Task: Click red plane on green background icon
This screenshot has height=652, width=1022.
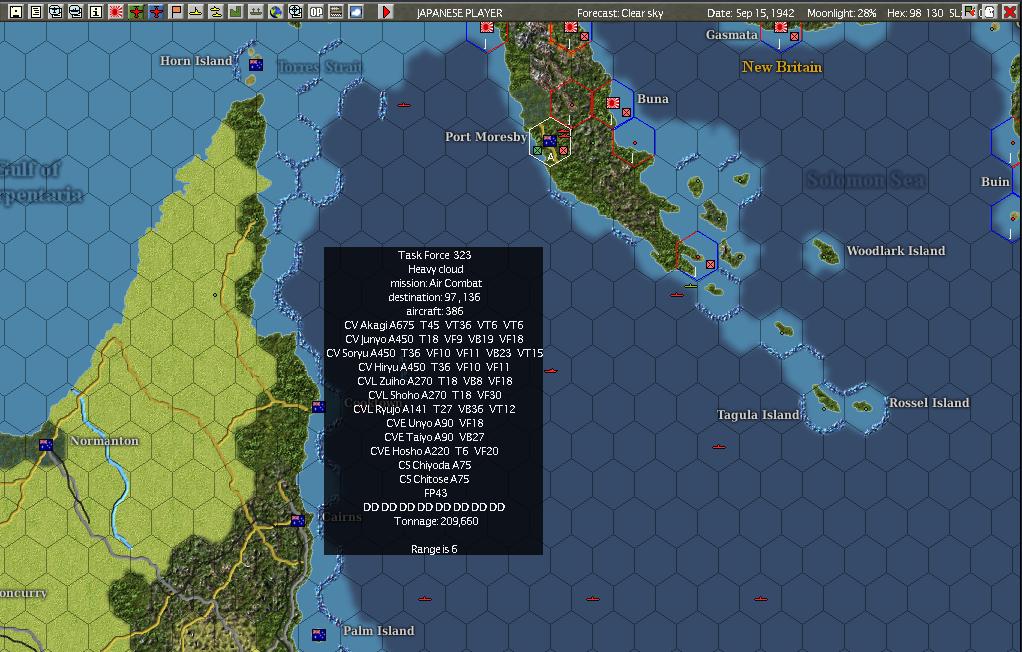Action: [136, 11]
